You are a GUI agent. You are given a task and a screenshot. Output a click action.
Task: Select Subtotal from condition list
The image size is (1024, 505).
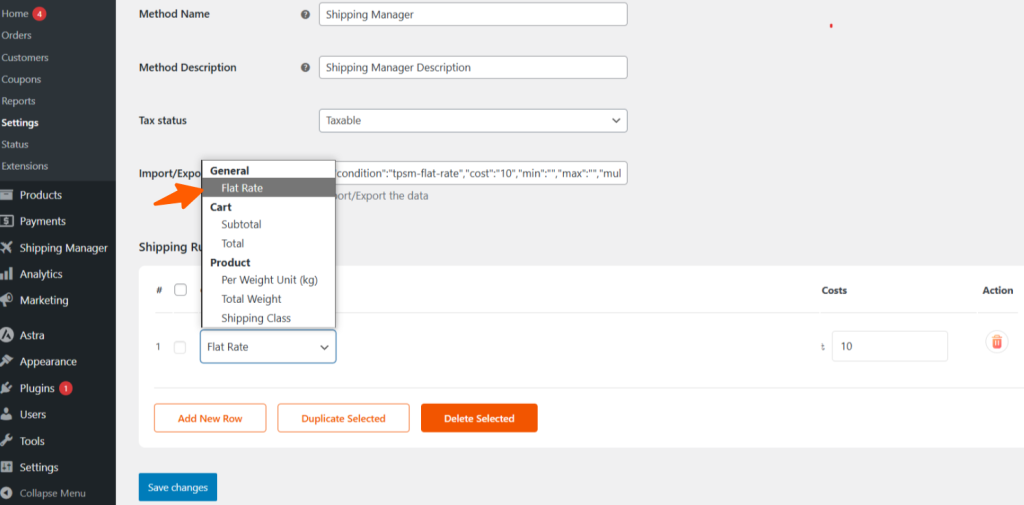pyautogui.click(x=241, y=225)
